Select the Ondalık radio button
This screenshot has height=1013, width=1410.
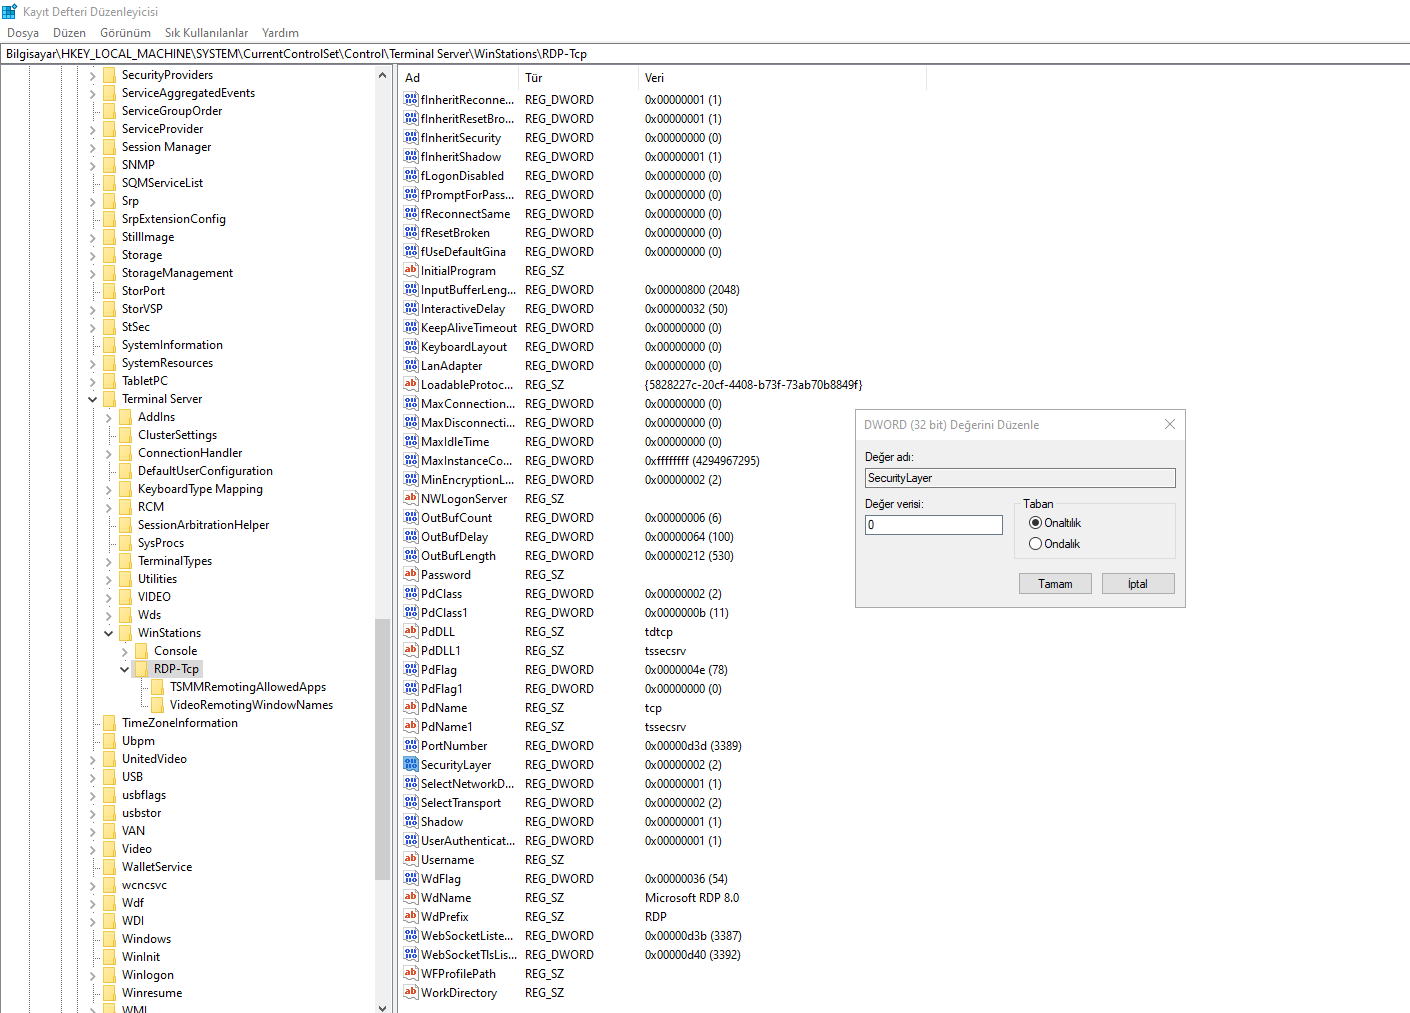click(1035, 544)
